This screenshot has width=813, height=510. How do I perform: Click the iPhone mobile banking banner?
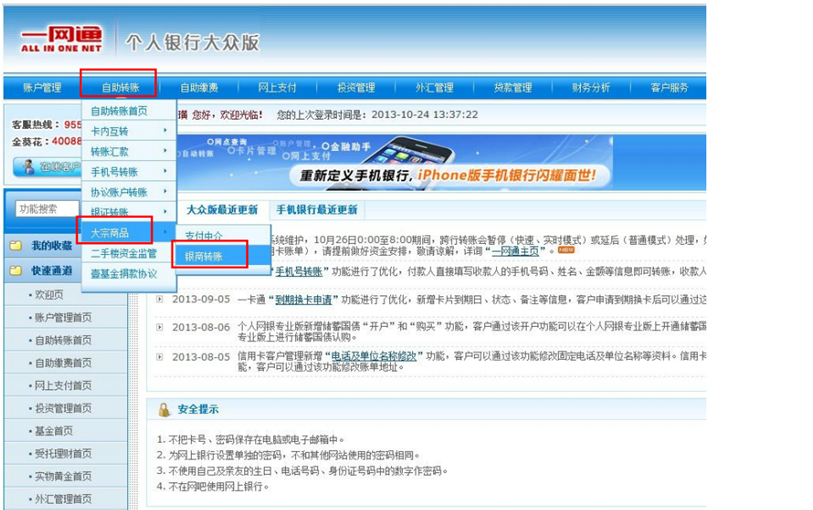pyautogui.click(x=394, y=162)
